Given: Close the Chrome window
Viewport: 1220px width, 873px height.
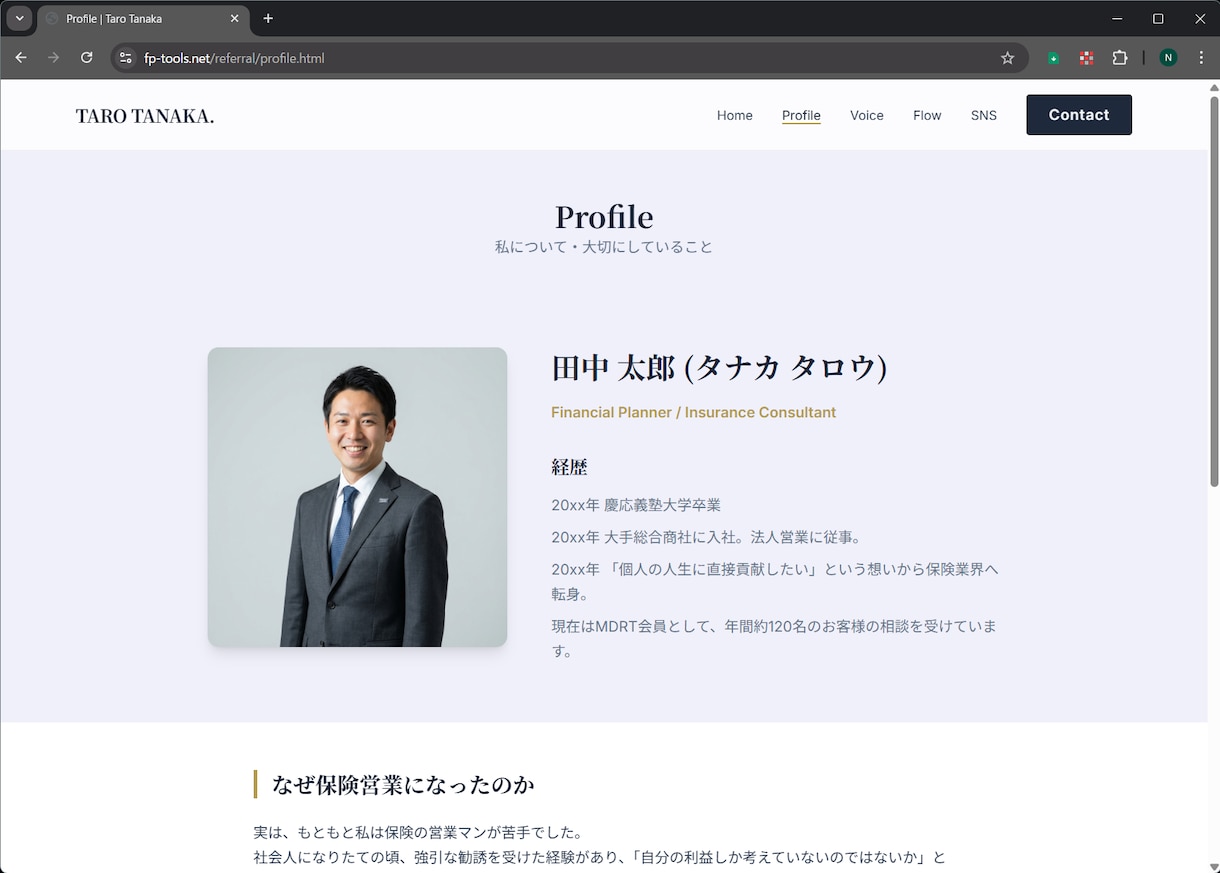Looking at the screenshot, I should [x=1200, y=18].
